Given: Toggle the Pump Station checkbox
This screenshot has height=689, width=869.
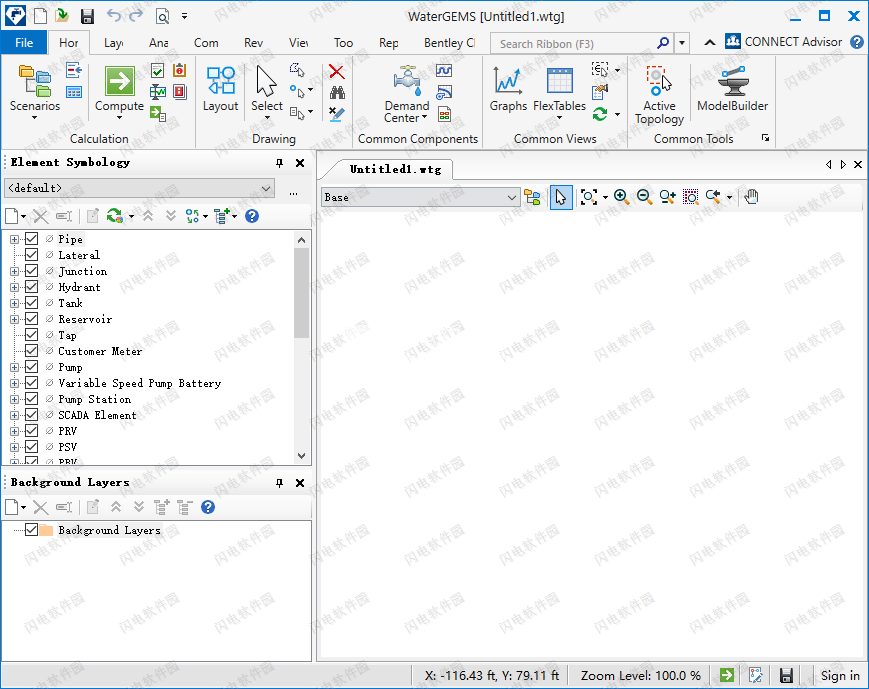Looking at the screenshot, I should 32,399.
